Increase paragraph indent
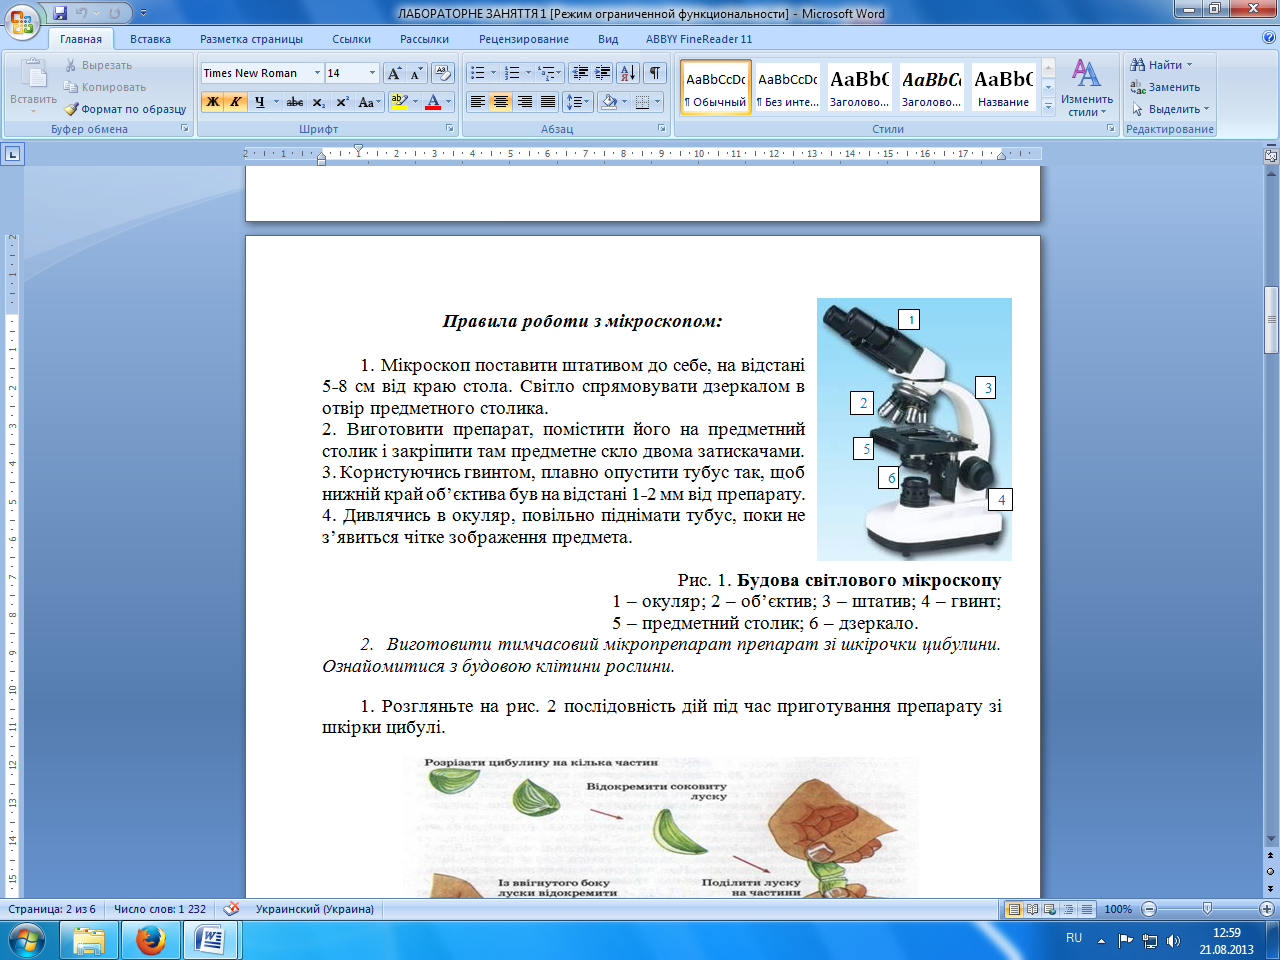 [x=602, y=73]
